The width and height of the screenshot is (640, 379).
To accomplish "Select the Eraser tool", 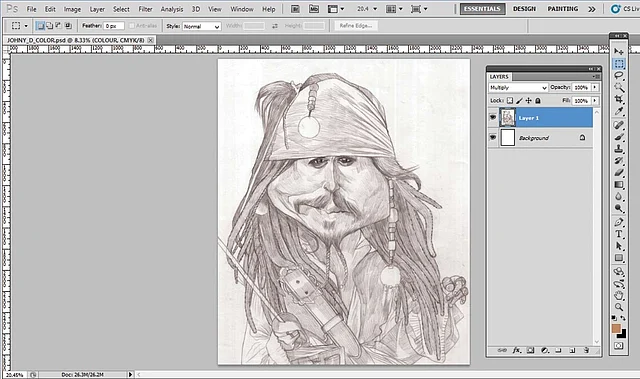I will pos(619,173).
